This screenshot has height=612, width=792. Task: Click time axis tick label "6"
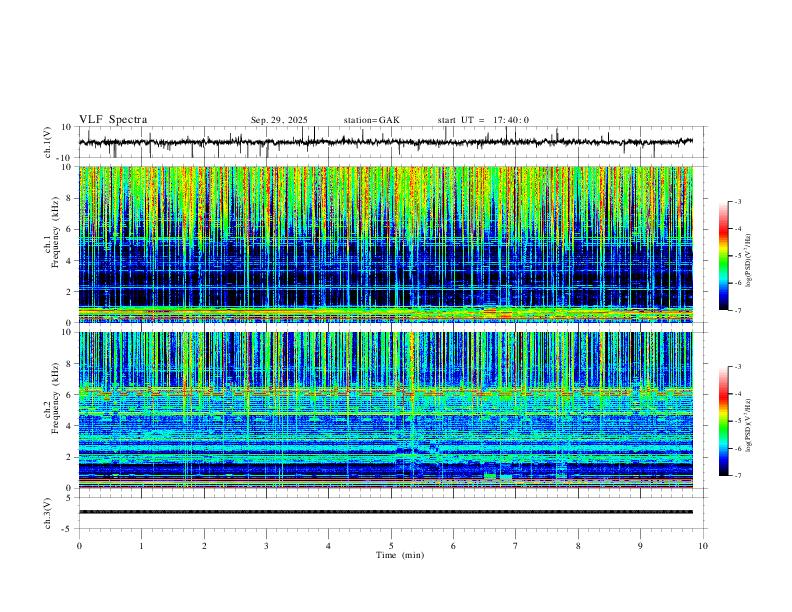coord(453,546)
